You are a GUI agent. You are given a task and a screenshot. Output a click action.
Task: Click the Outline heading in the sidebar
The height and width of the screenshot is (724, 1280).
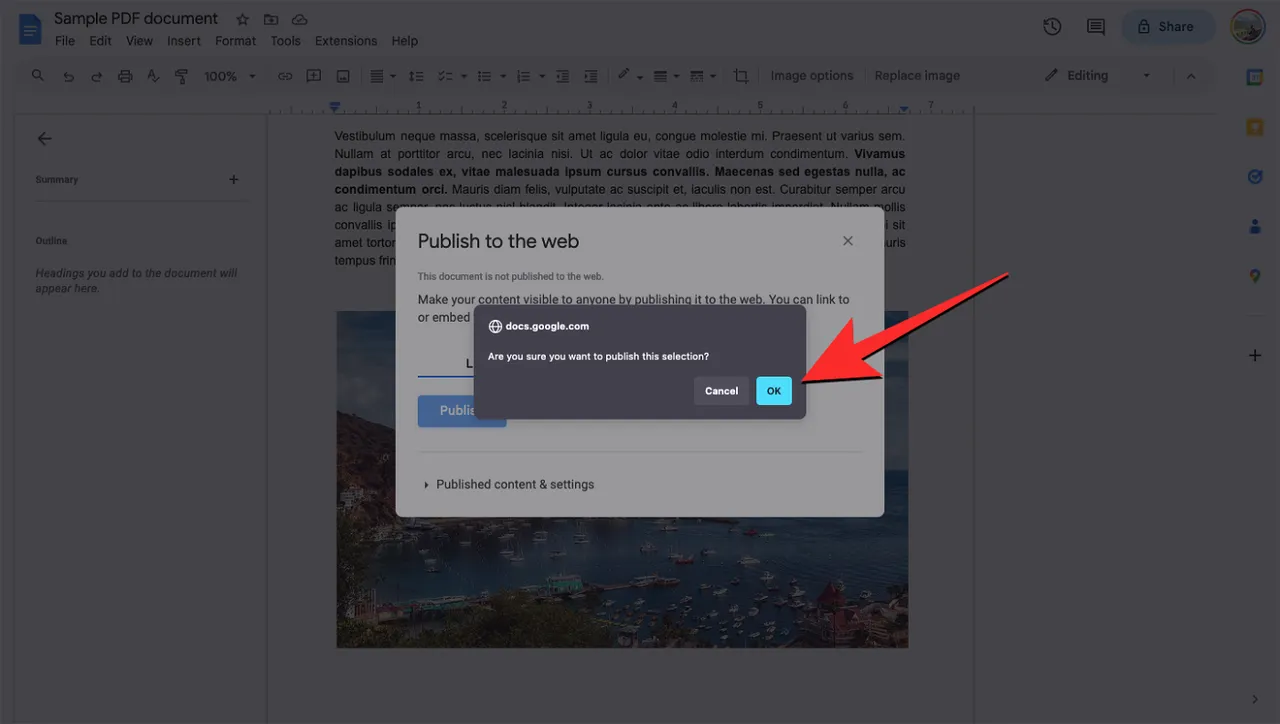coord(52,241)
